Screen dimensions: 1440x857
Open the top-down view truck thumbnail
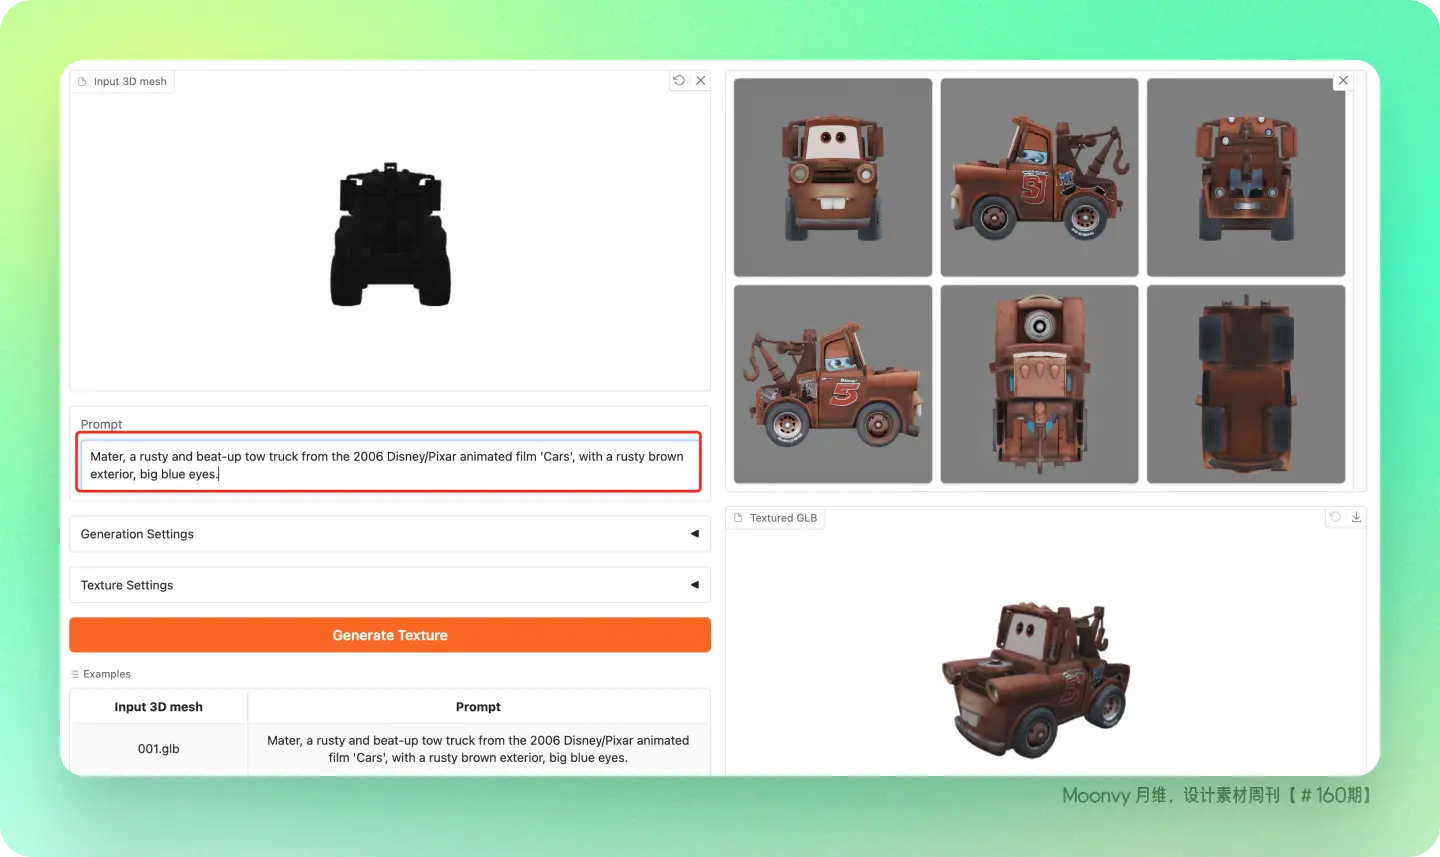pos(1039,384)
